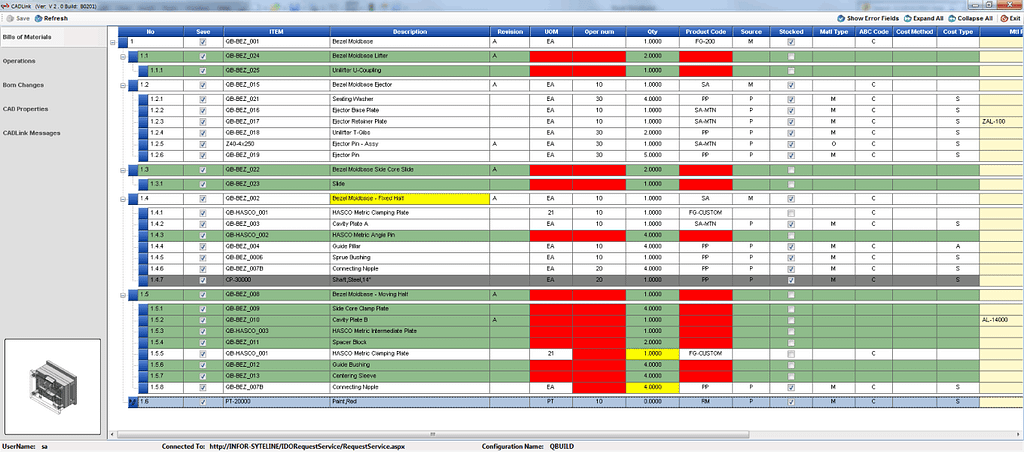Viewport: 1024px width, 452px height.
Task: Click cell ZAL-100 in row 1.2.3
Action: click(1001, 121)
